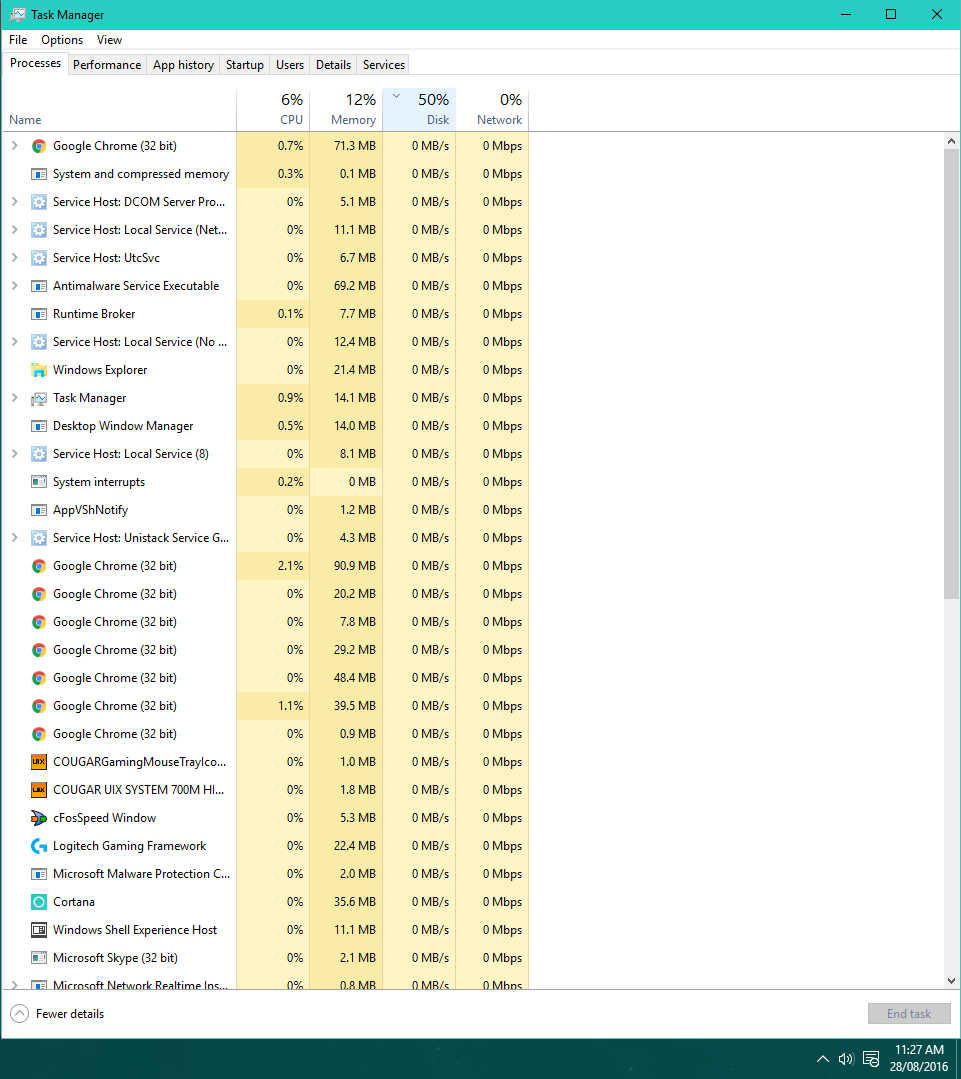The width and height of the screenshot is (961, 1079).
Task: Click the Task Manager title bar icon
Action: click(x=18, y=14)
